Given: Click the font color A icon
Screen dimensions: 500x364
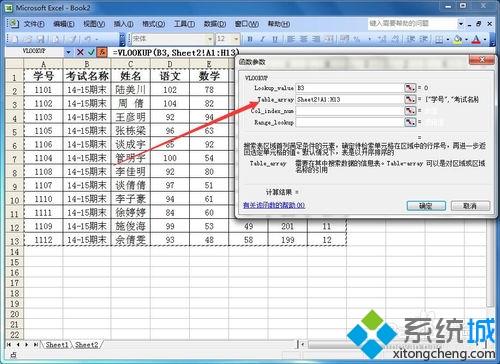Looking at the screenshot, I should [x=476, y=40].
